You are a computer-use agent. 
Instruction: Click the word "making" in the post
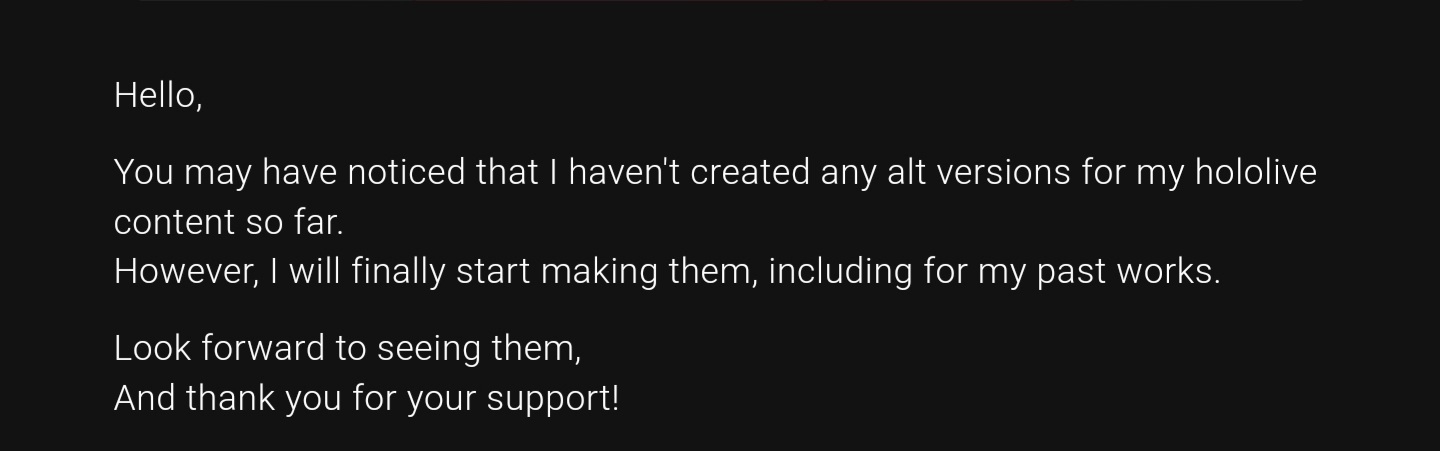(599, 272)
